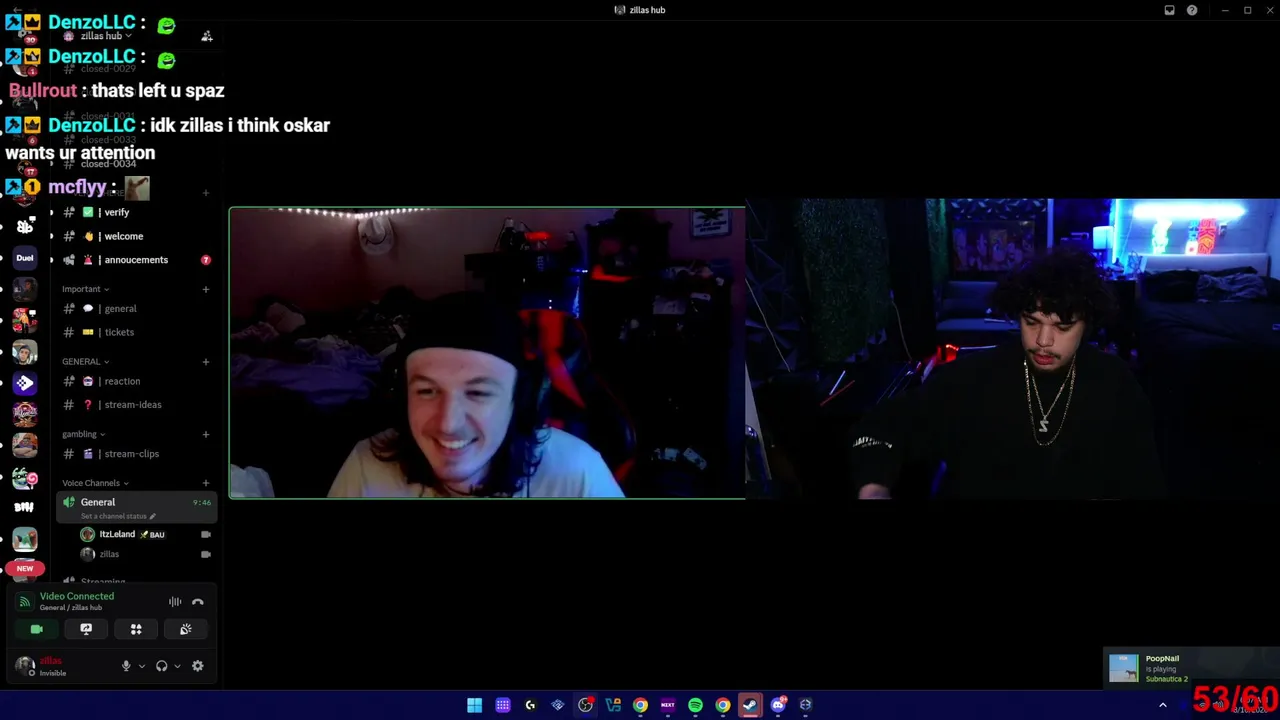Viewport: 1280px width, 720px height.
Task: Add a channel to the GENERAL category
Action: coord(206,361)
